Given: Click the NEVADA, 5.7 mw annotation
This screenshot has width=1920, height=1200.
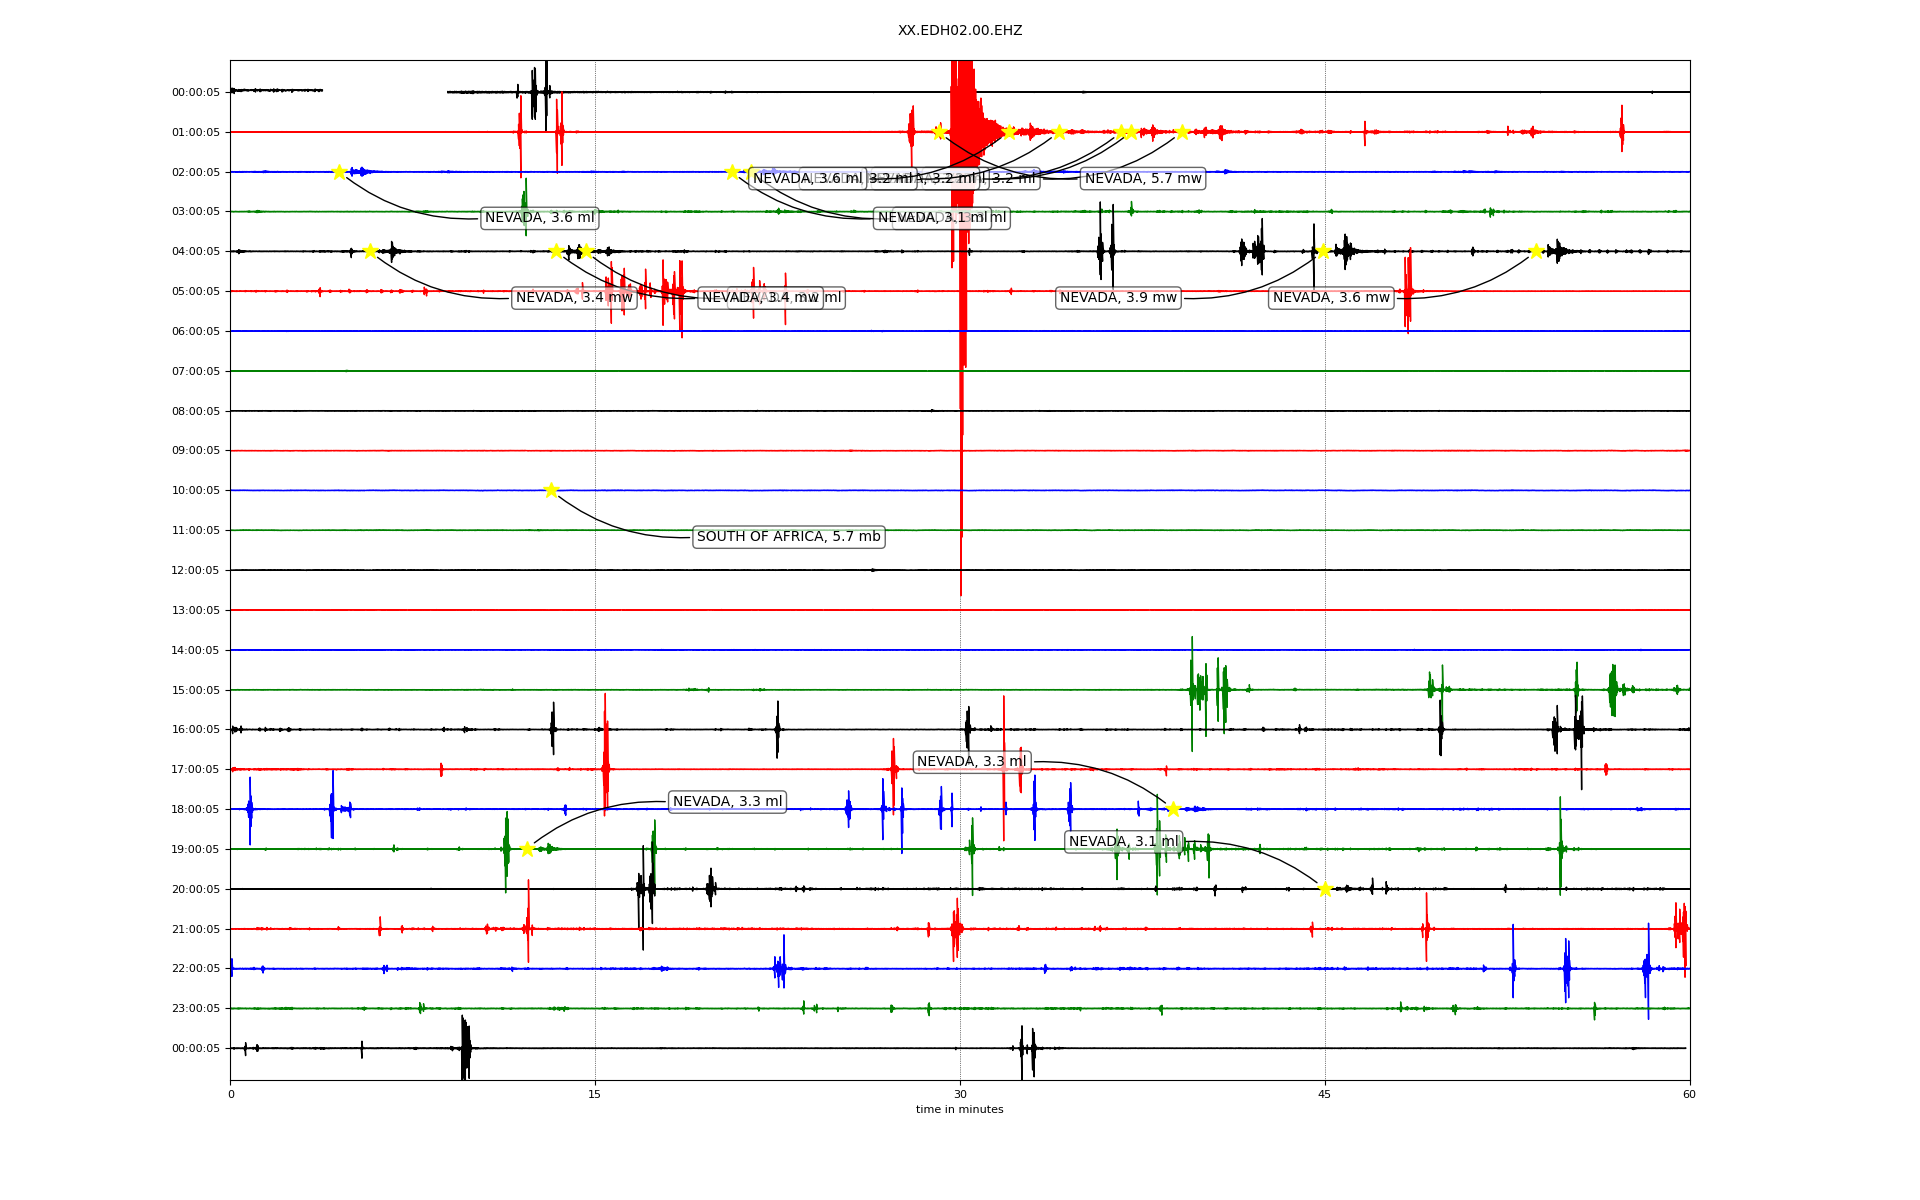Looking at the screenshot, I should pos(1143,179).
